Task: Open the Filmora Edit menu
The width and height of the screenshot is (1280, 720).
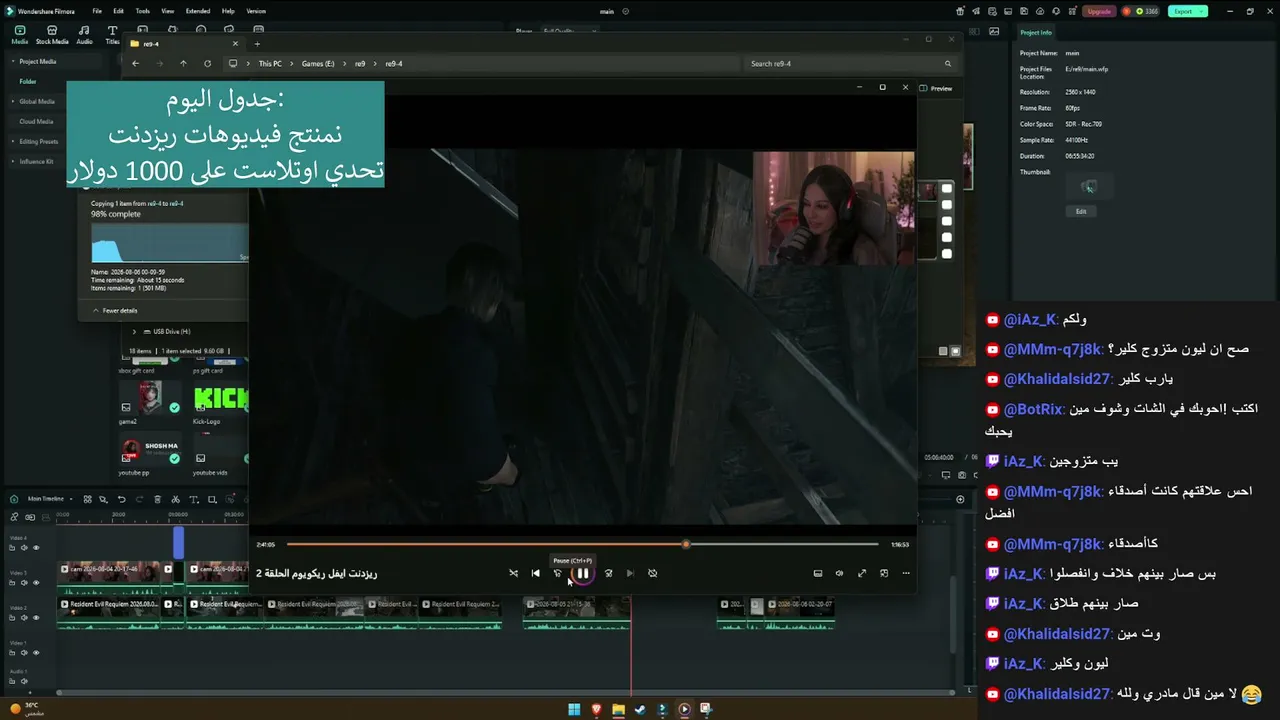Action: (119, 11)
